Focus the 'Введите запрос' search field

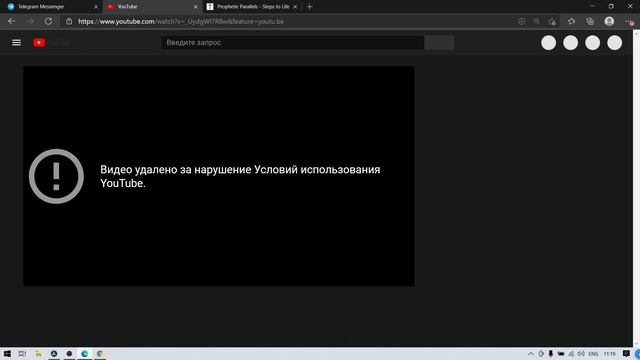[293, 42]
